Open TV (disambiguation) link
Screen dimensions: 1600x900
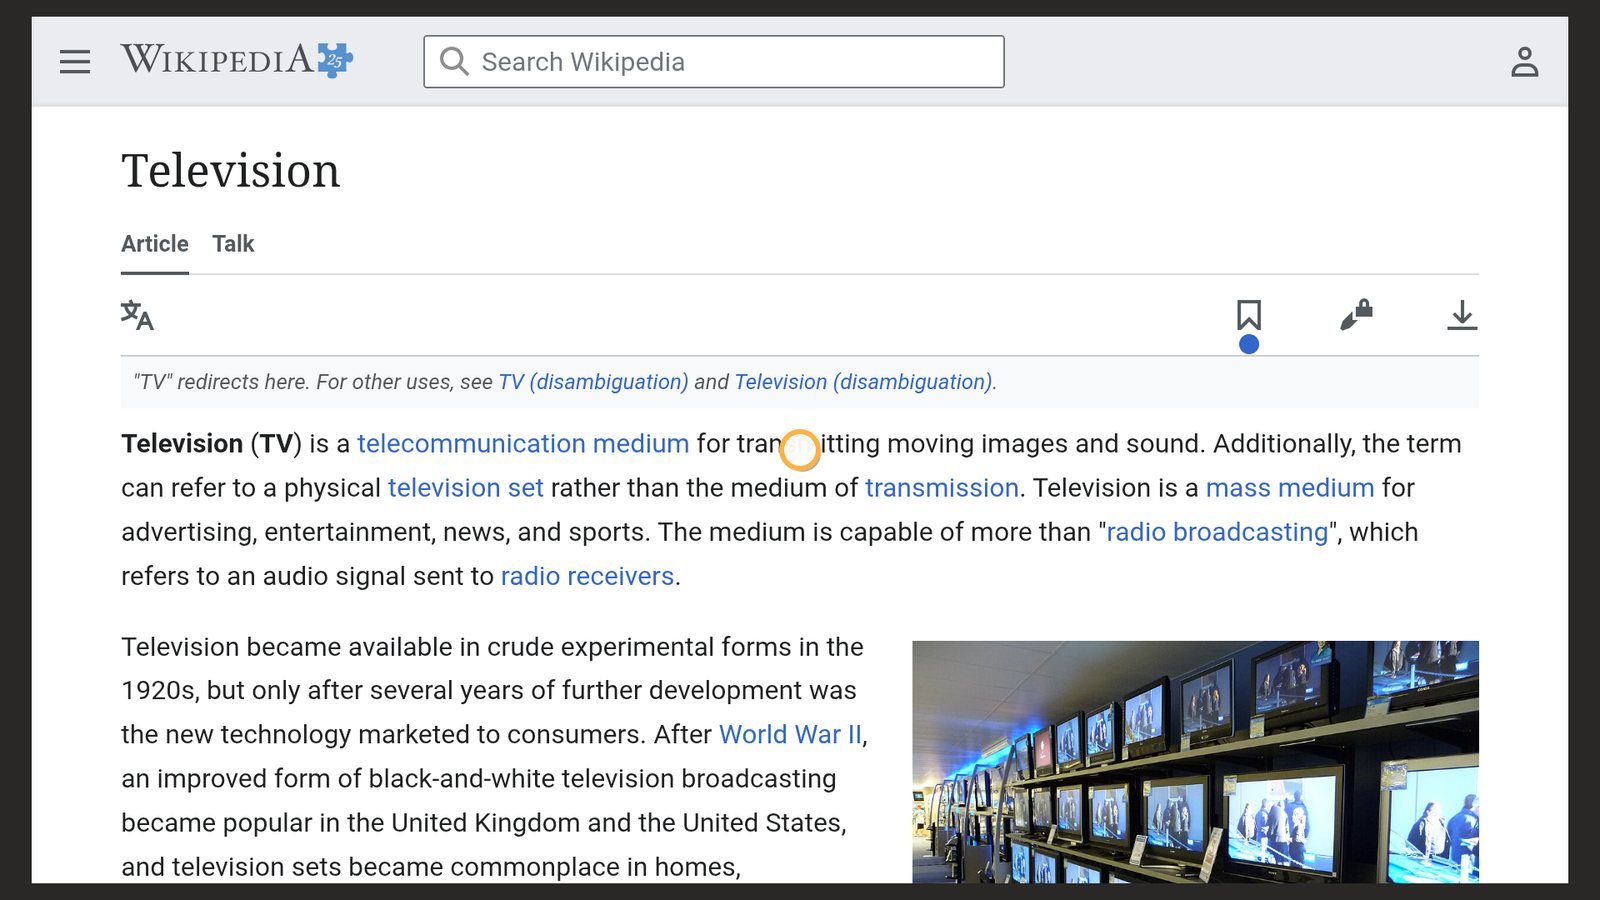(593, 382)
